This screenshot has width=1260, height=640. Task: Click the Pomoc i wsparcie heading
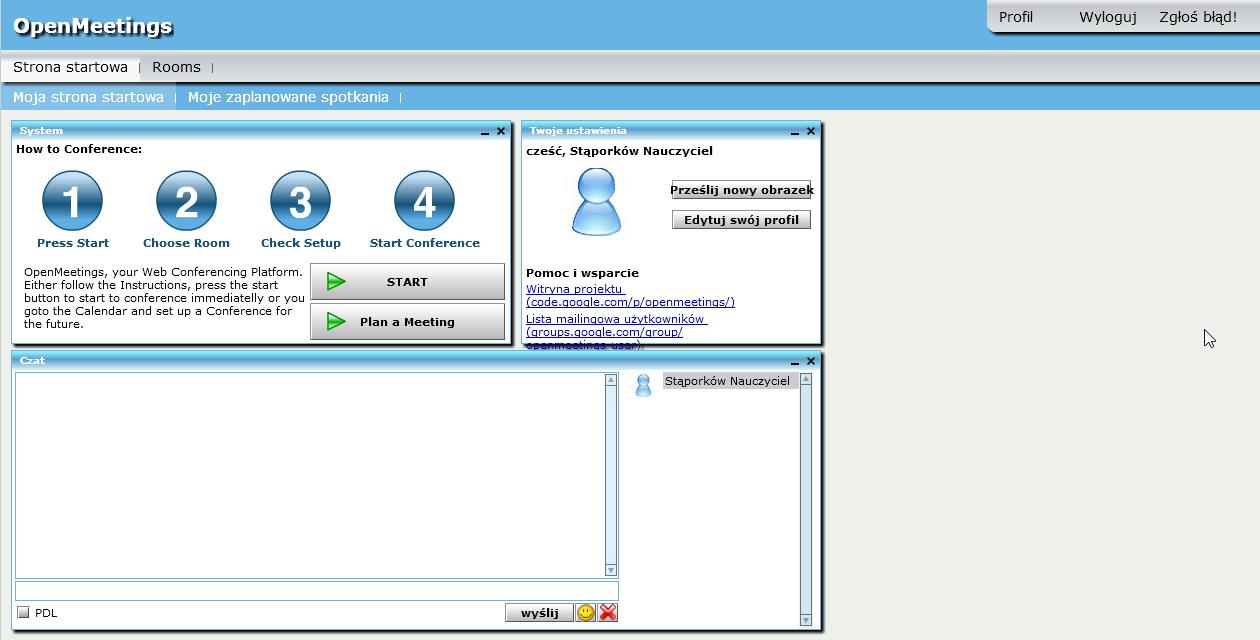582,273
